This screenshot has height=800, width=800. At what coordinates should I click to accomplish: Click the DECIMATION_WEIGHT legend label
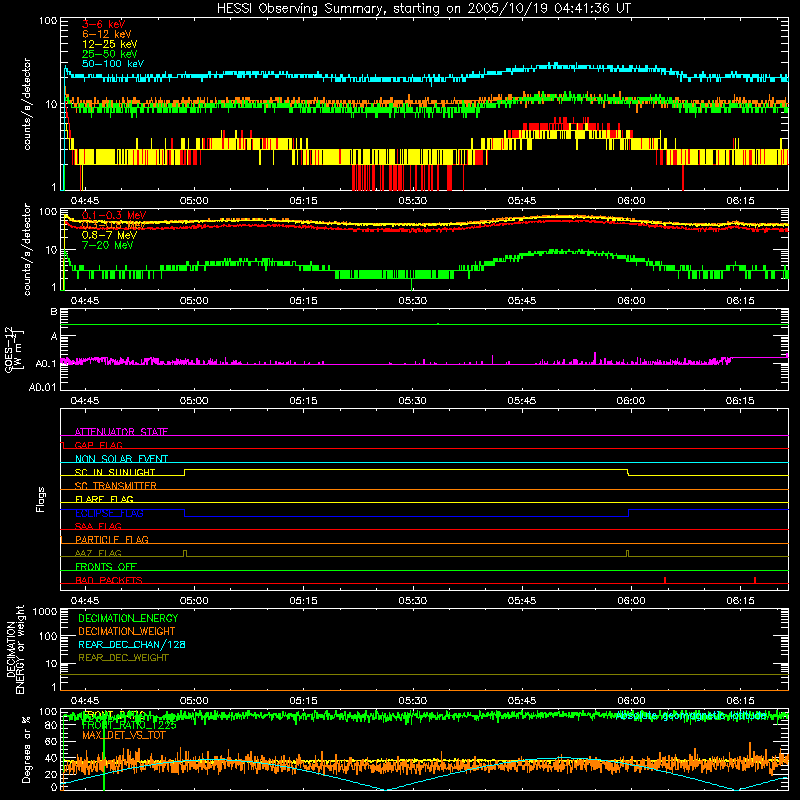pyautogui.click(x=127, y=631)
